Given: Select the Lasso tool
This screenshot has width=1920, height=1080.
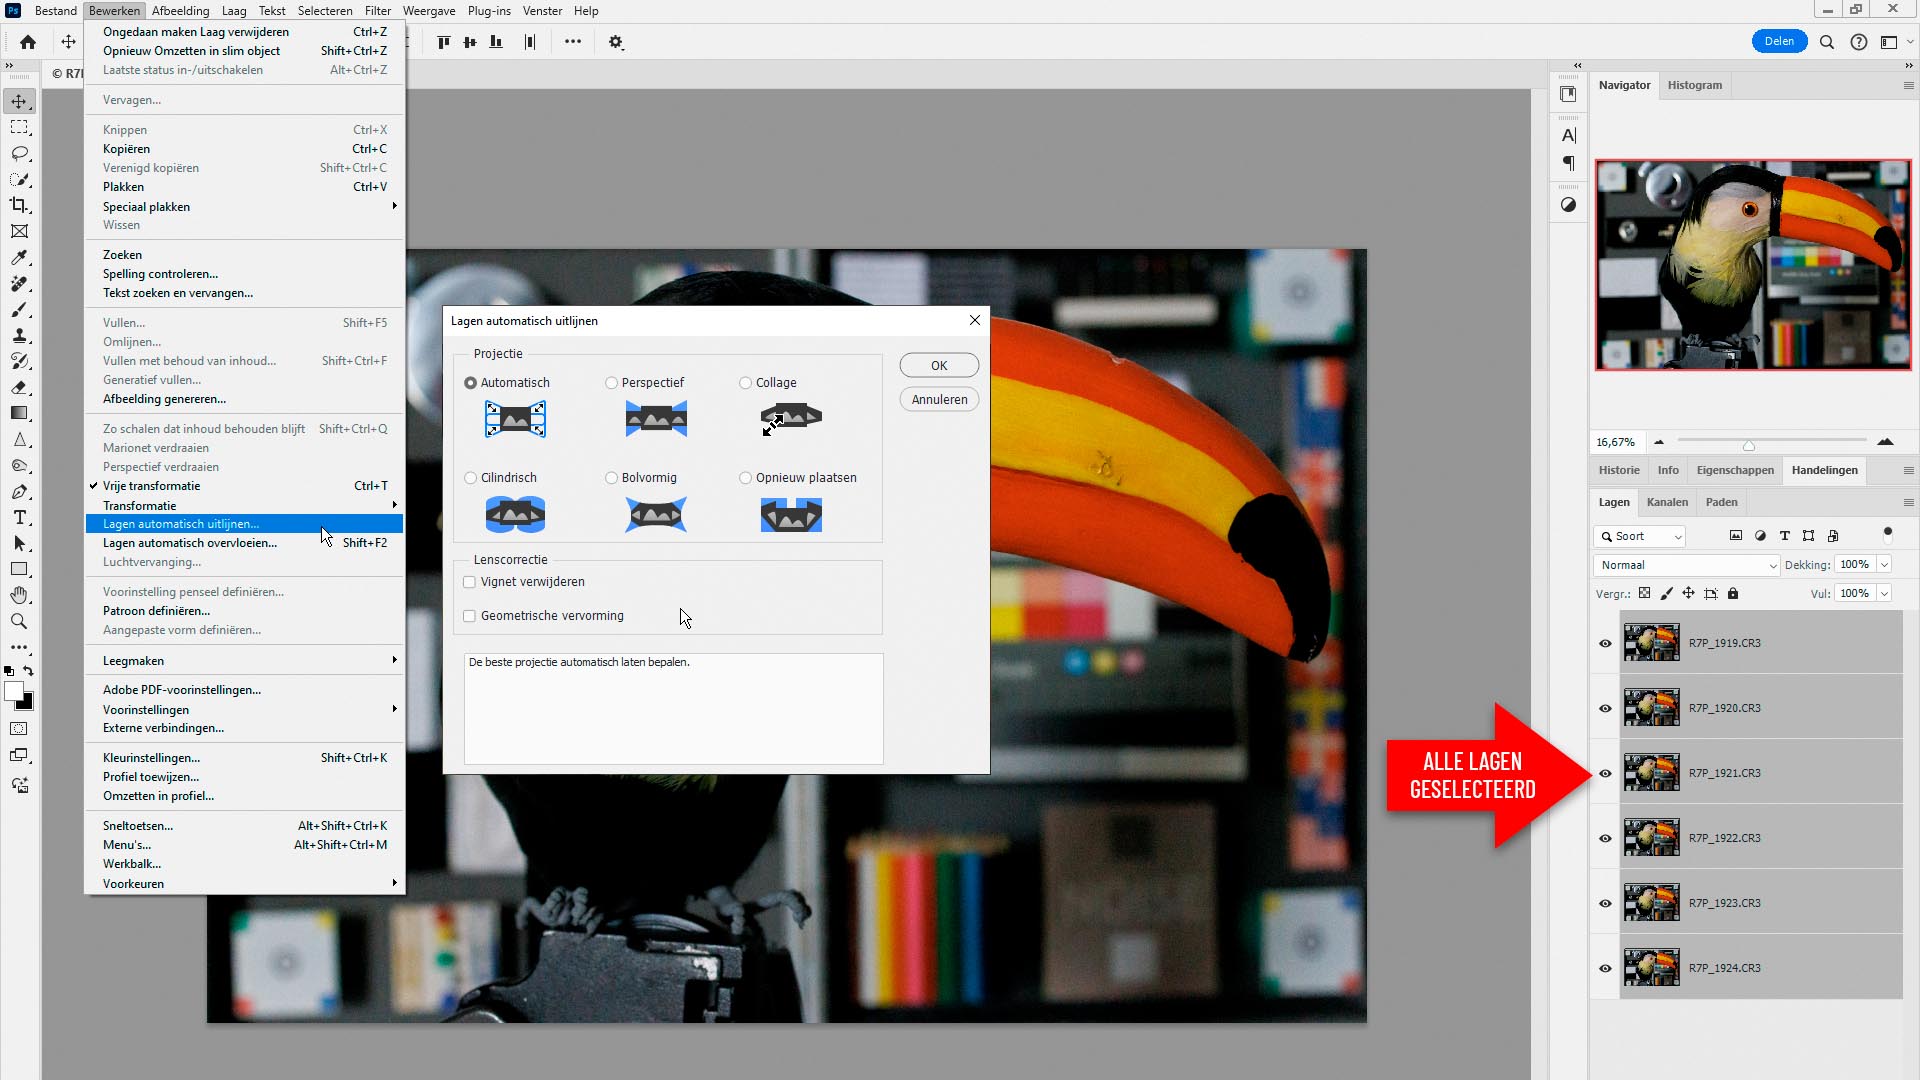Looking at the screenshot, I should (19, 153).
